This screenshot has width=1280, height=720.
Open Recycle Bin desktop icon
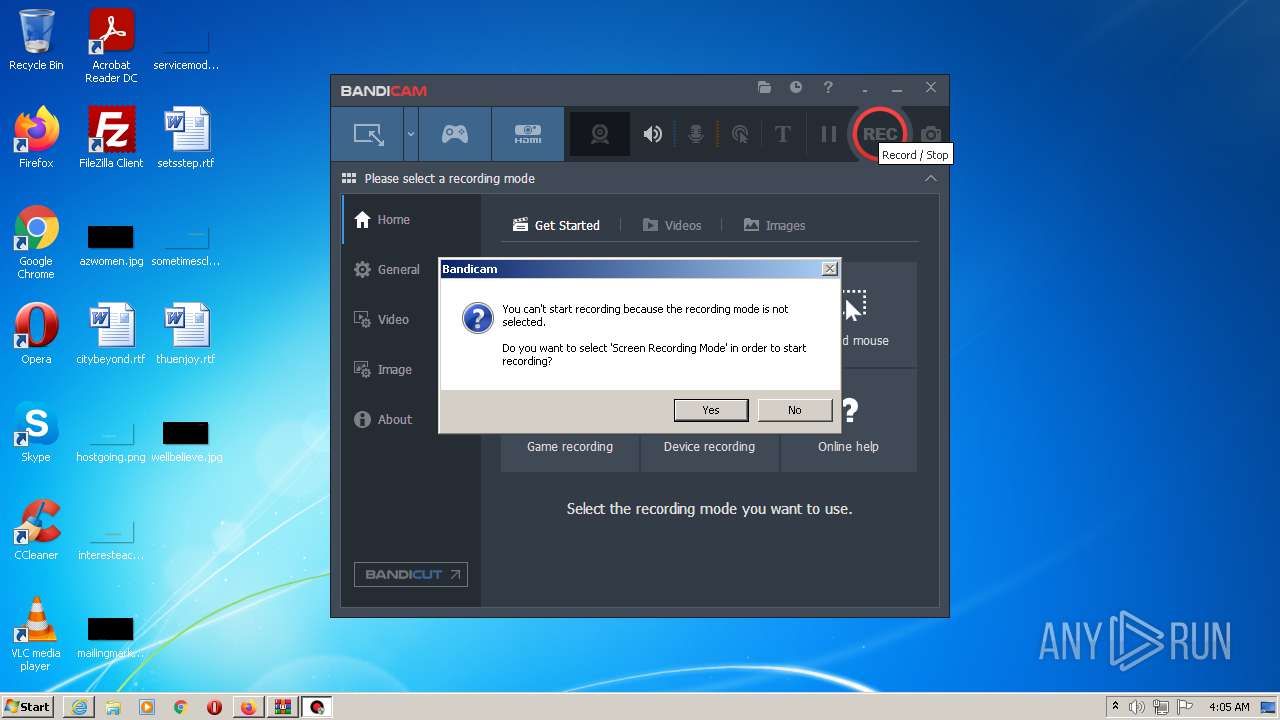(36, 40)
